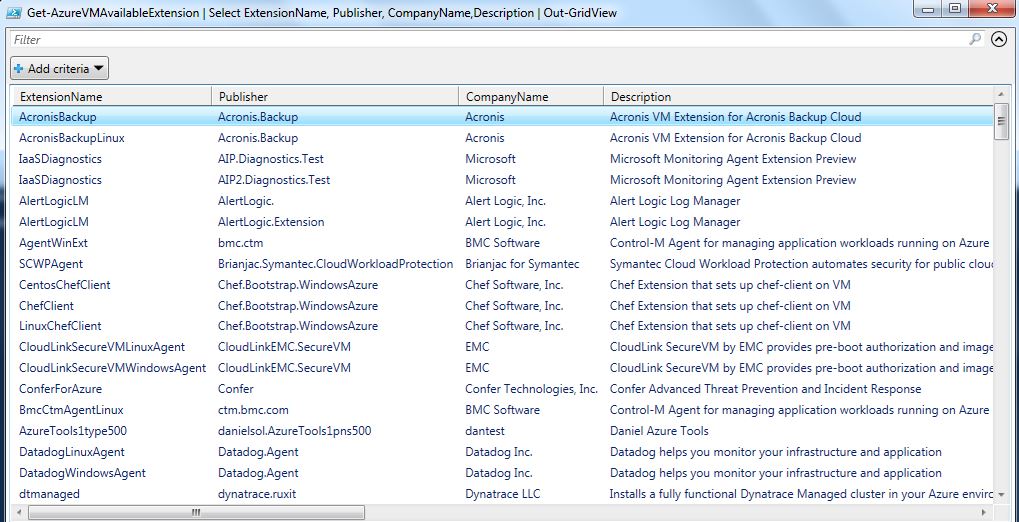Maximize the Out-GridView window

(x=955, y=9)
